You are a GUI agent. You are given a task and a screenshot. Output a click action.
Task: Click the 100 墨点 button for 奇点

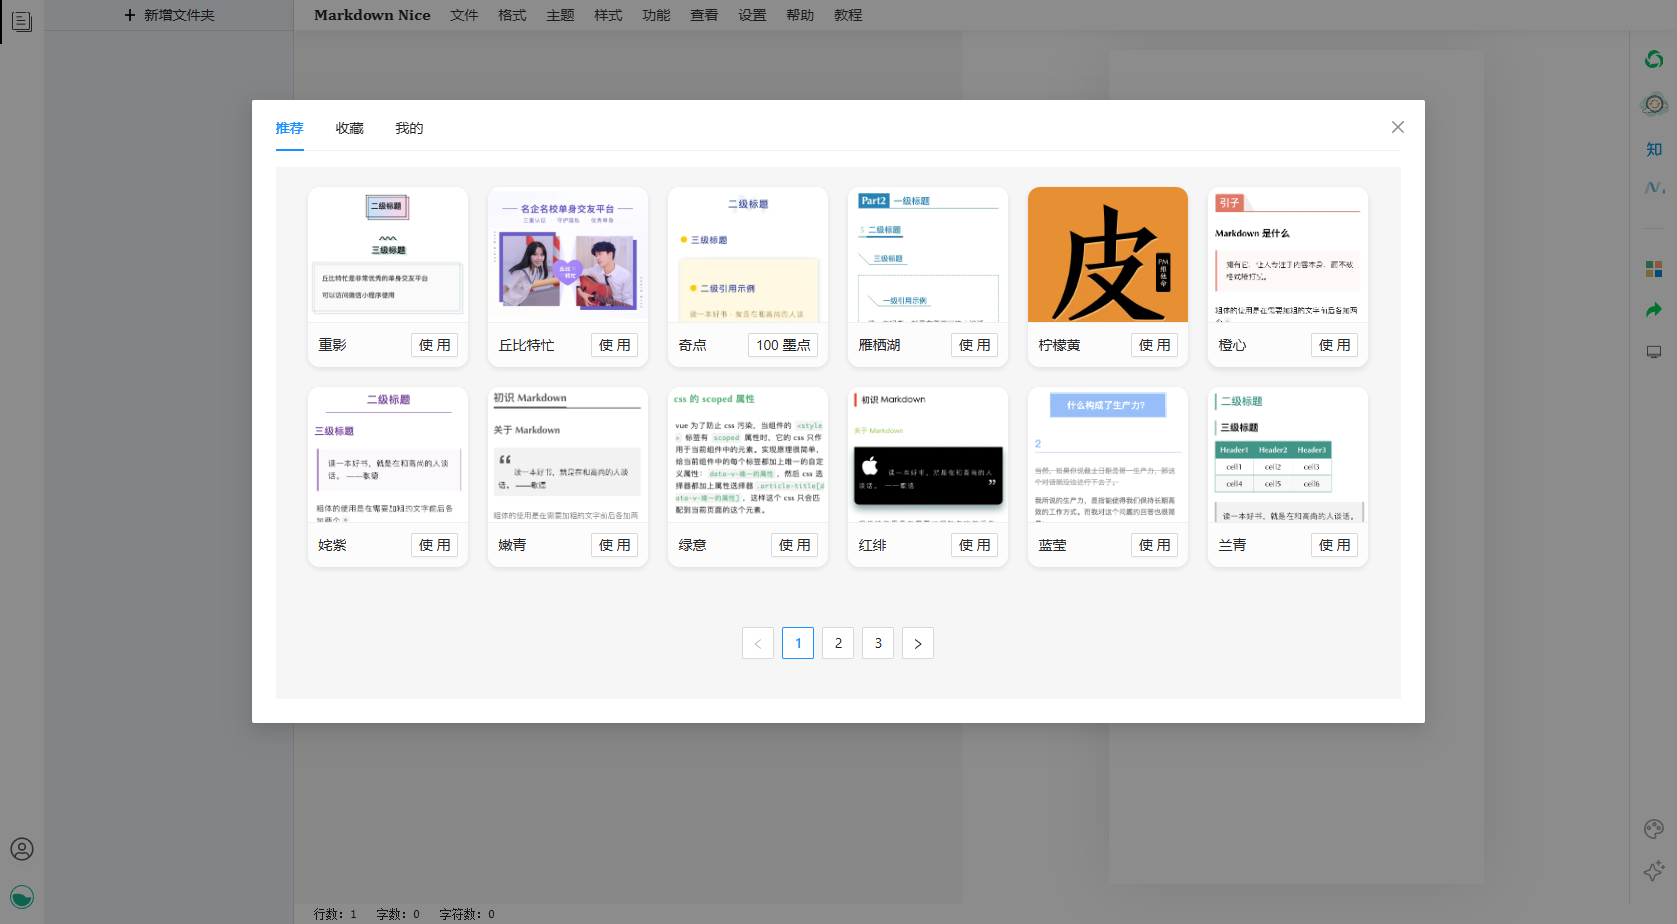click(x=783, y=345)
